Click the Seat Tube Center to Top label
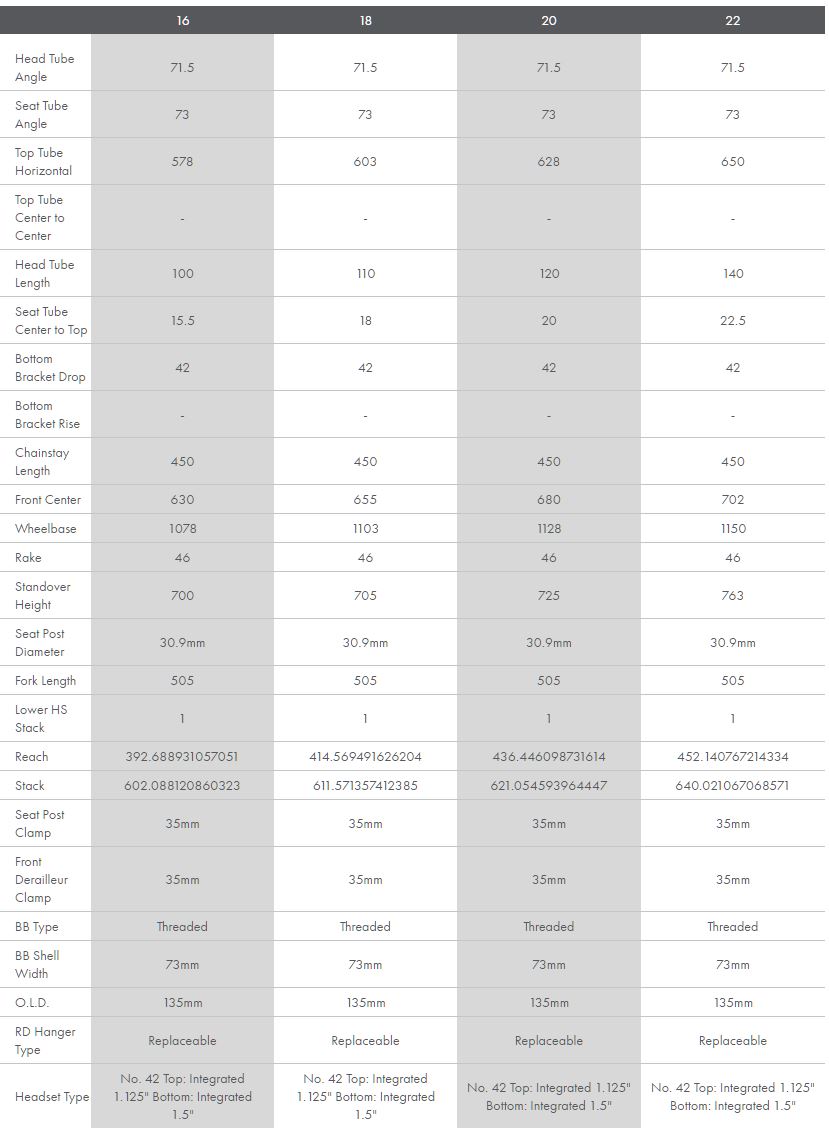This screenshot has height=1135, width=829. (x=50, y=320)
